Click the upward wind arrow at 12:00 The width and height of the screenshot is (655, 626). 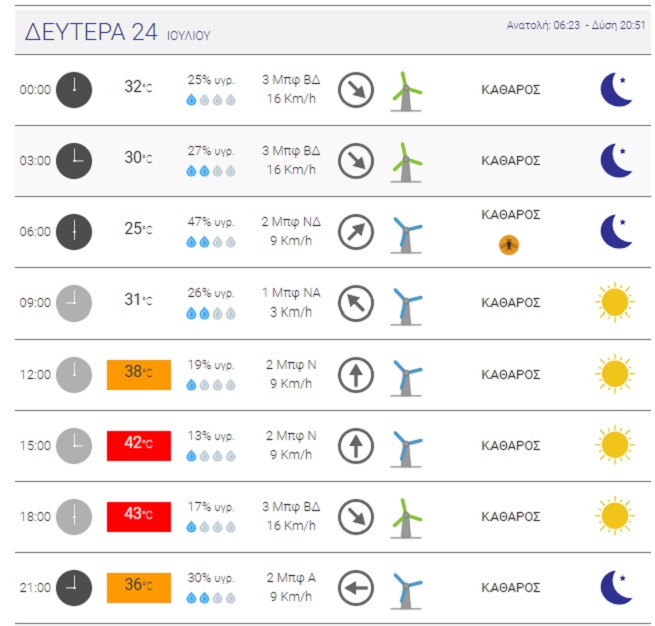point(355,375)
